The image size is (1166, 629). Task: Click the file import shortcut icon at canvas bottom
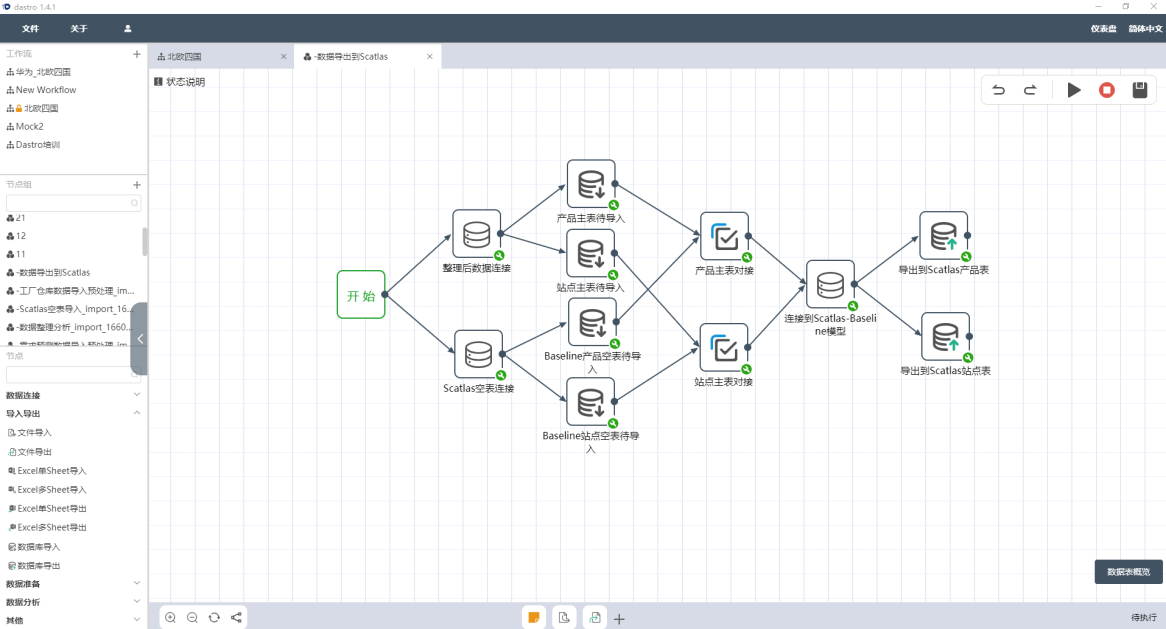pyautogui.click(x=564, y=617)
